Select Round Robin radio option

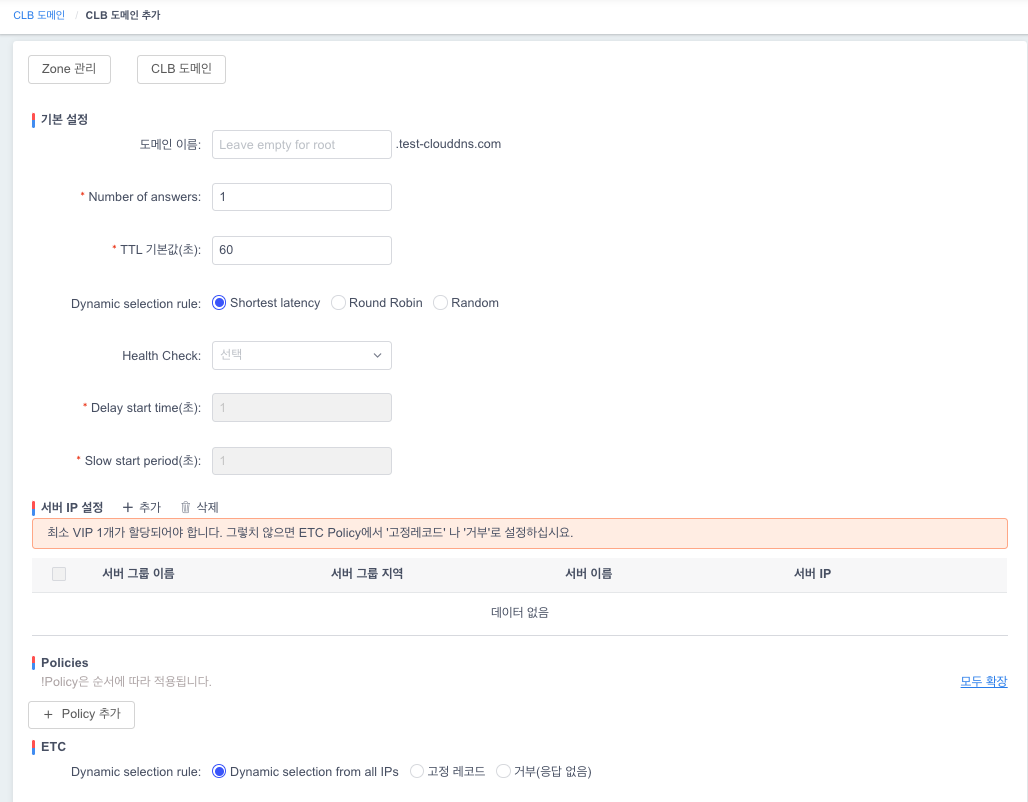(338, 302)
